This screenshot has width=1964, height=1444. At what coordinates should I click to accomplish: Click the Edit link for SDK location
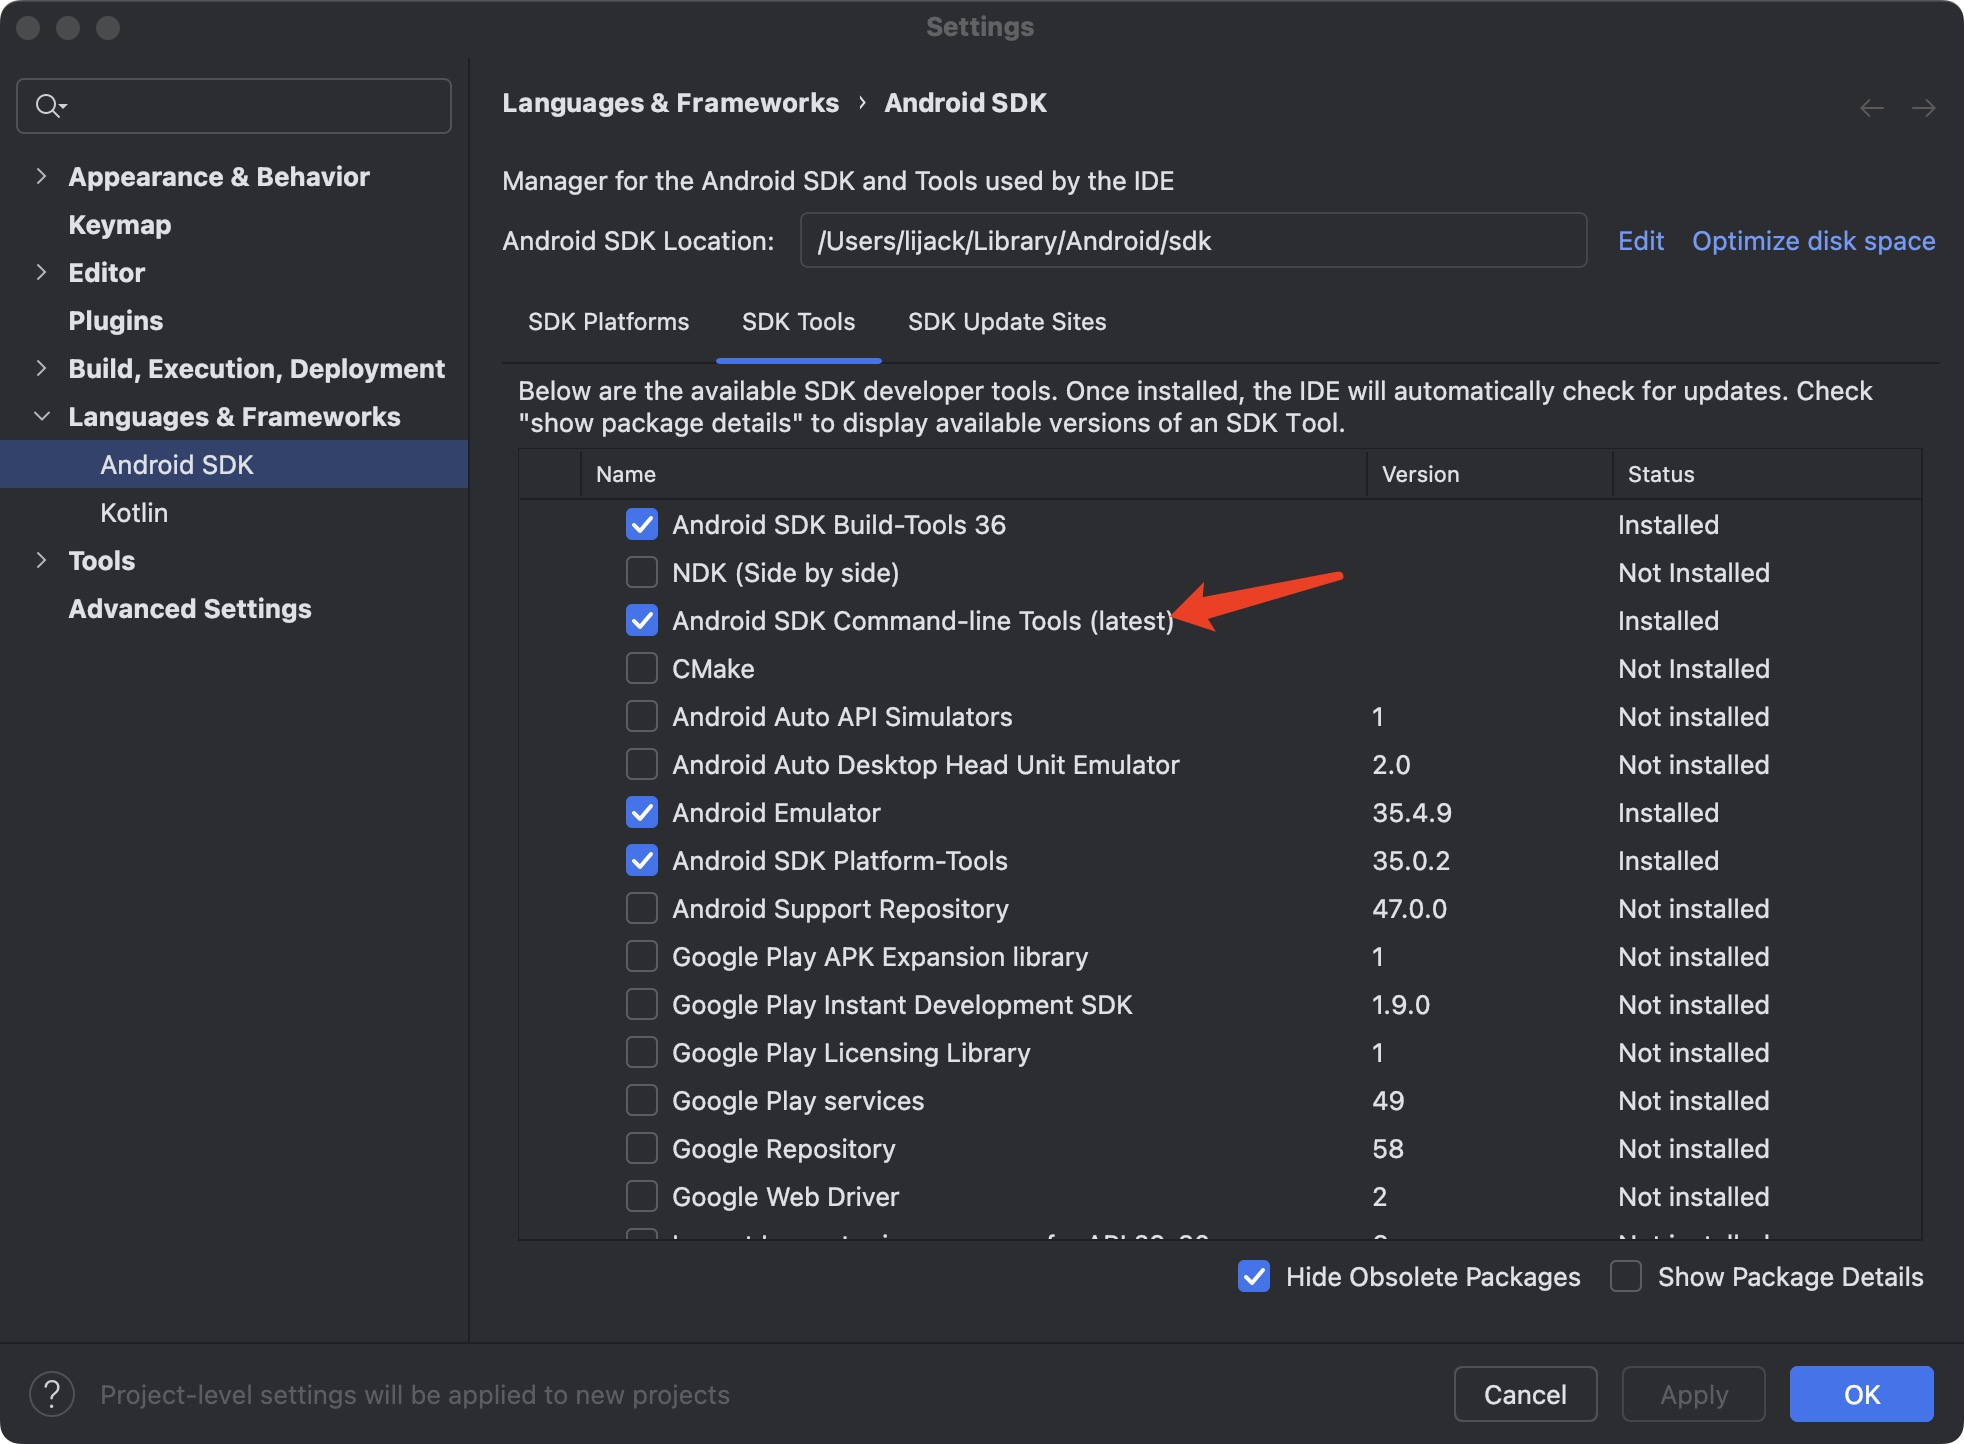pos(1640,240)
